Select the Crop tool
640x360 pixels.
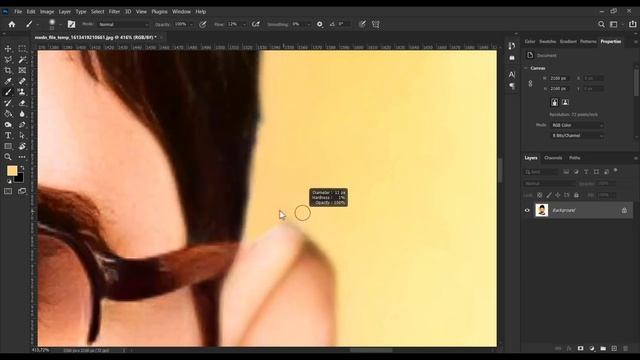click(8, 70)
